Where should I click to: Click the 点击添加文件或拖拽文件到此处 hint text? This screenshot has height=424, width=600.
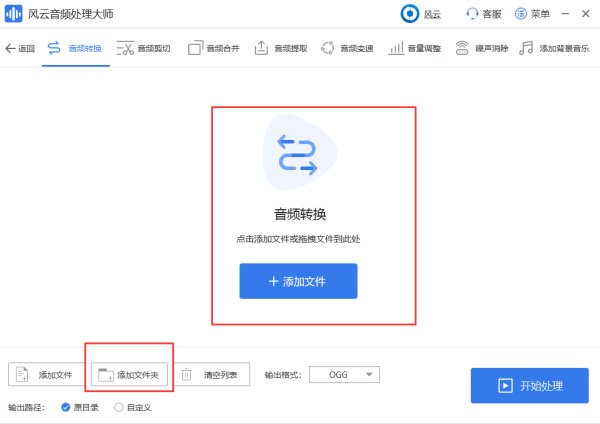click(x=298, y=239)
